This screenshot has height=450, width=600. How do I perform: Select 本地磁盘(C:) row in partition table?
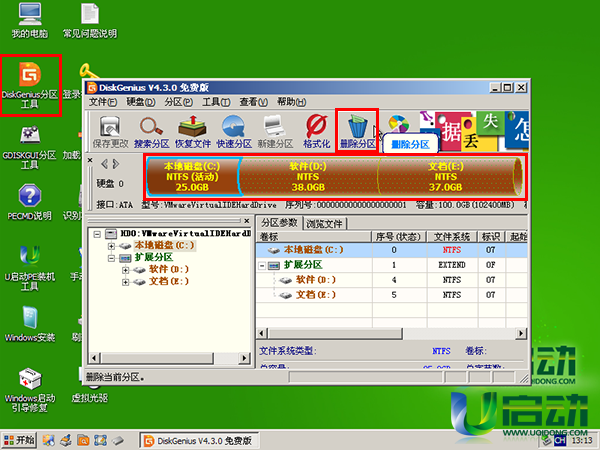pyautogui.click(x=391, y=250)
